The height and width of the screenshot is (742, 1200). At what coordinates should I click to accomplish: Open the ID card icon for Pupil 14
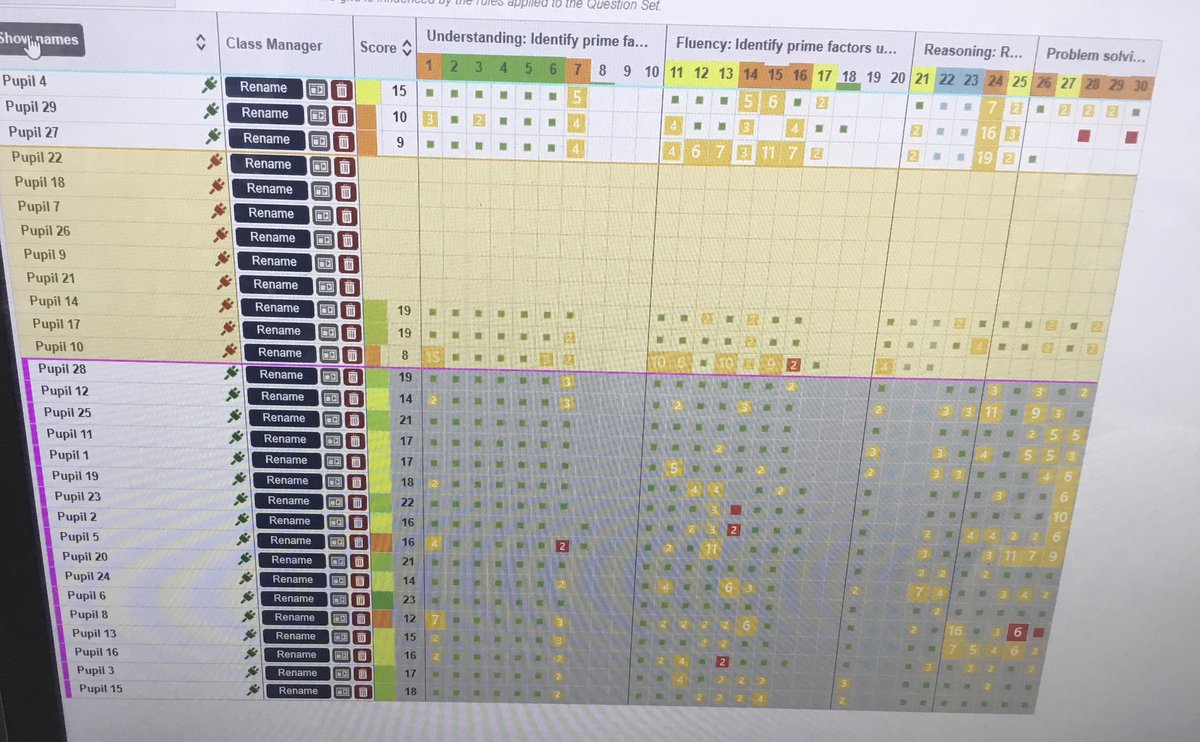(x=328, y=309)
